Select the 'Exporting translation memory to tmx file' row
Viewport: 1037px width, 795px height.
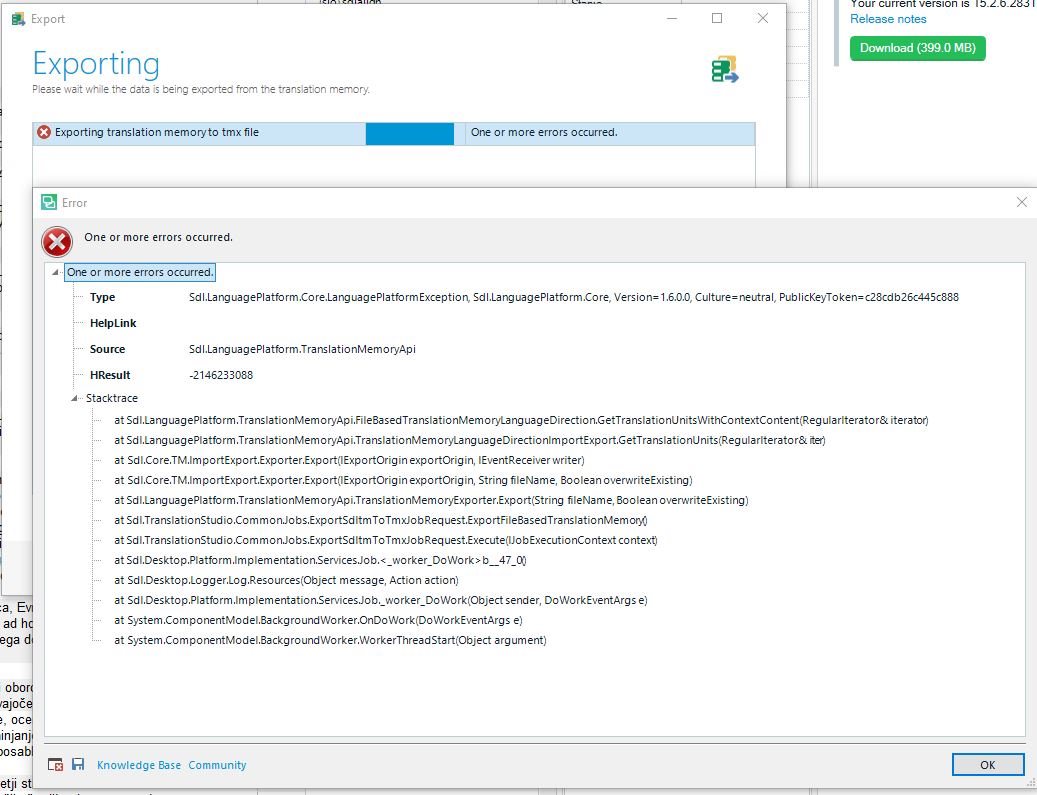(394, 133)
